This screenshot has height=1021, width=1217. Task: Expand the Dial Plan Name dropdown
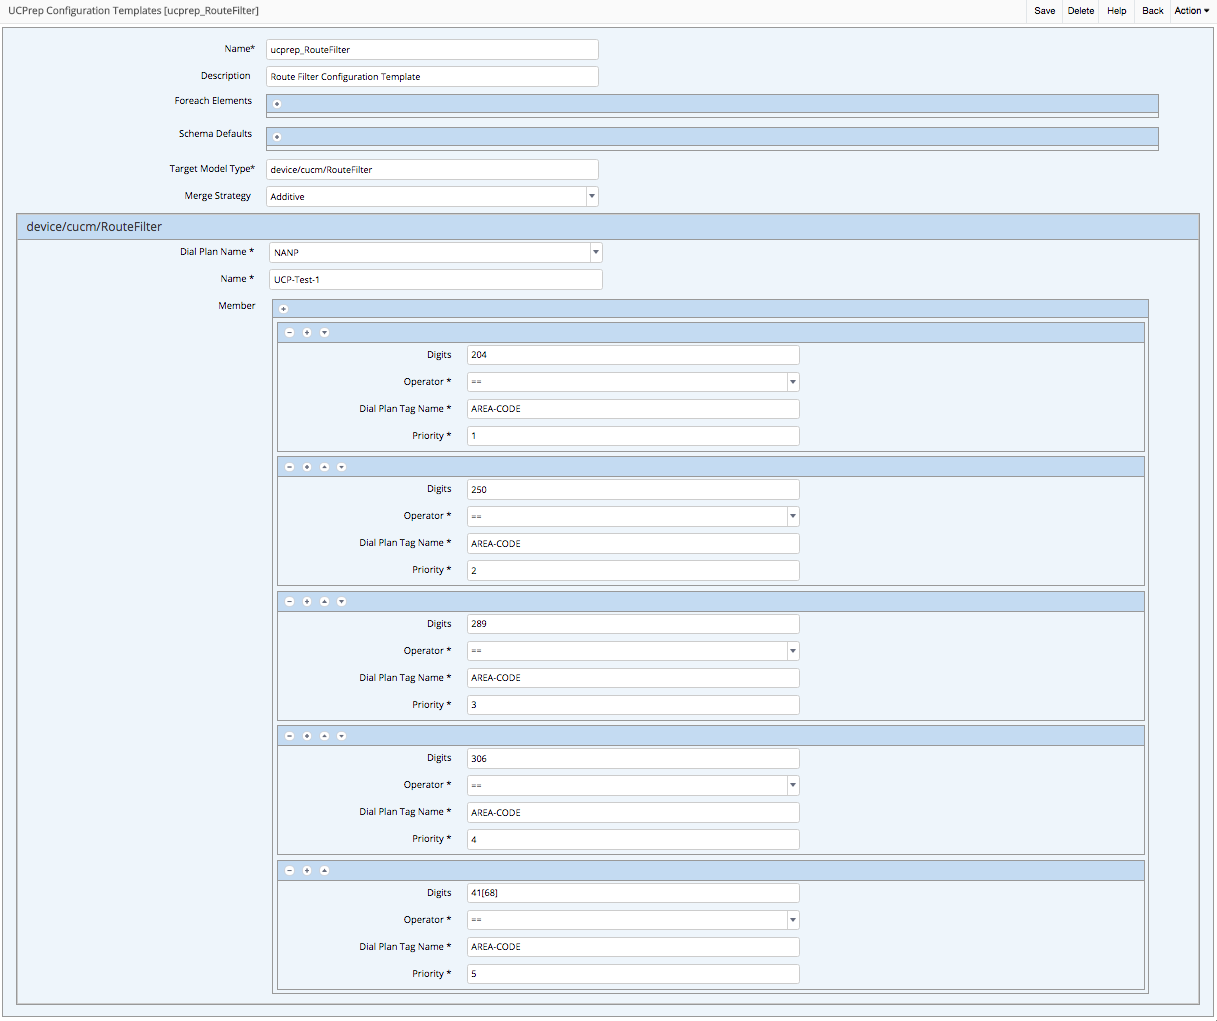click(x=596, y=253)
